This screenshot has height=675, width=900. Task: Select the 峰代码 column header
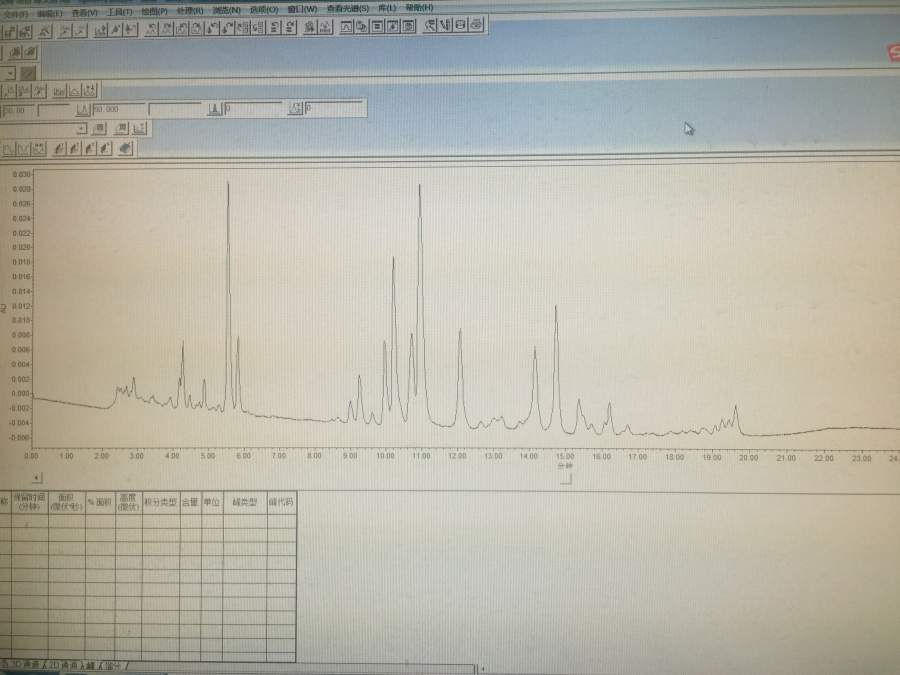tap(281, 502)
